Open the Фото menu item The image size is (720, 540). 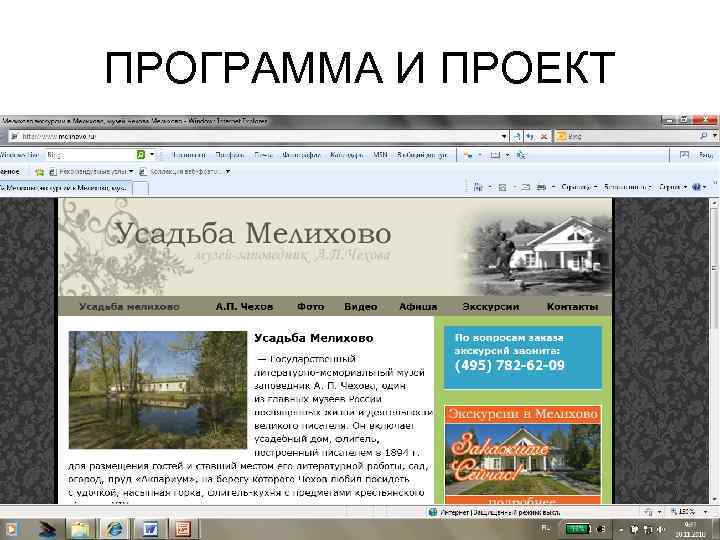pos(310,306)
